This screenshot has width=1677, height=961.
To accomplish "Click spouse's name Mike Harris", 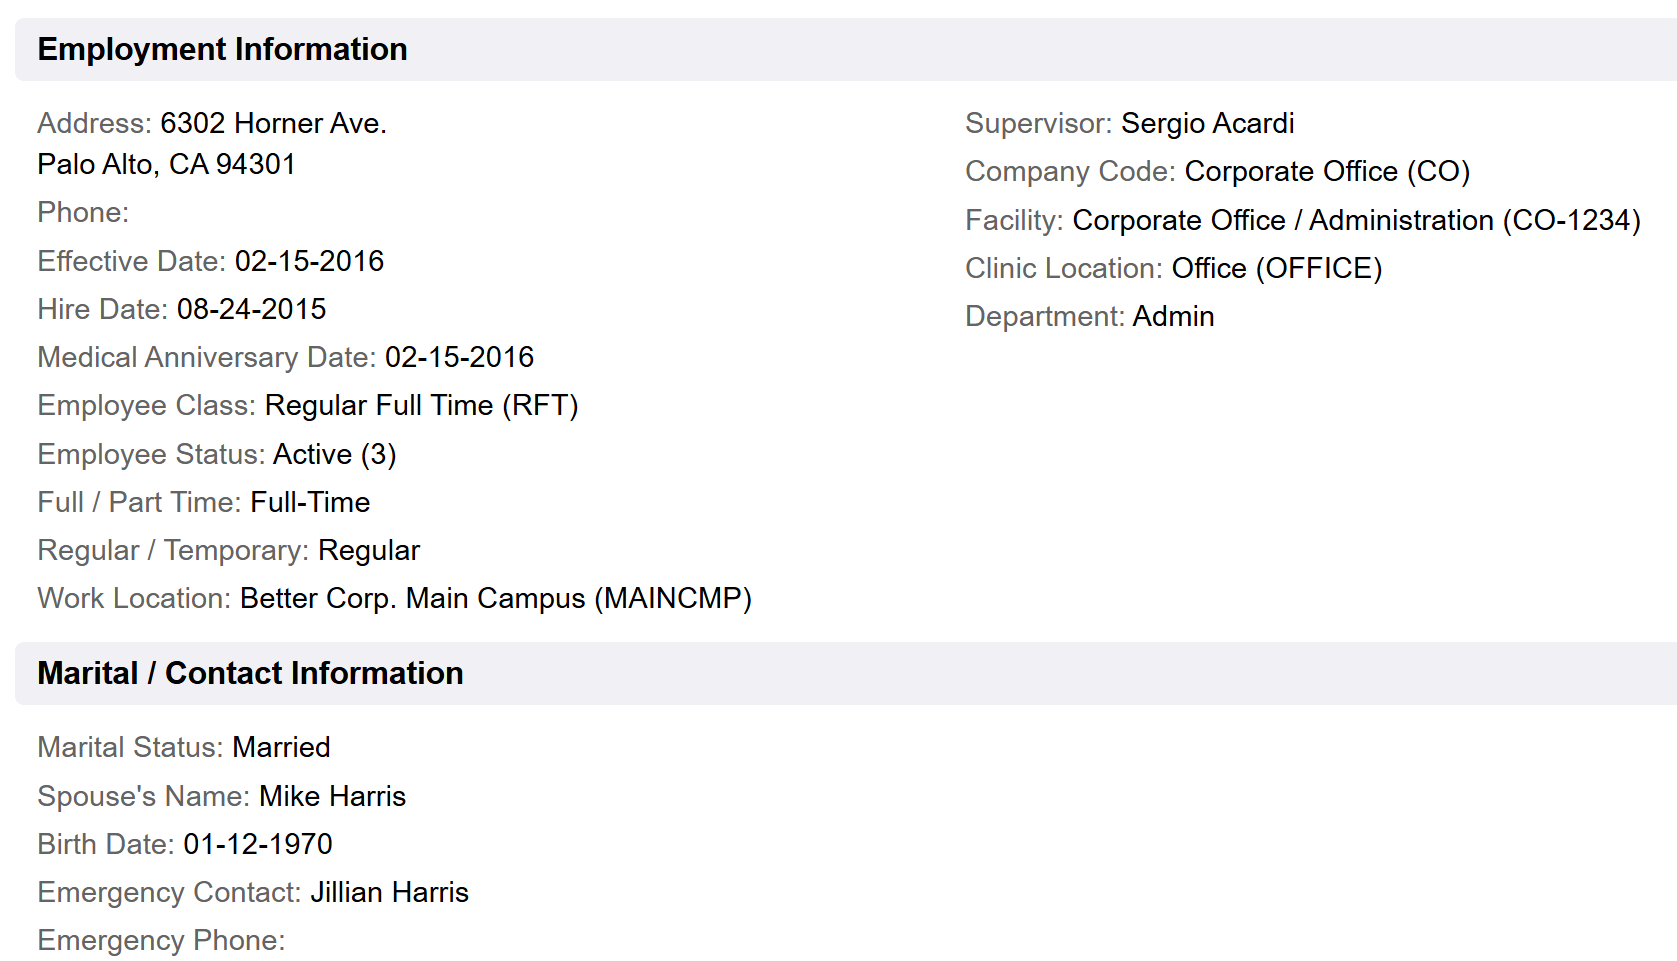I will pos(332,796).
